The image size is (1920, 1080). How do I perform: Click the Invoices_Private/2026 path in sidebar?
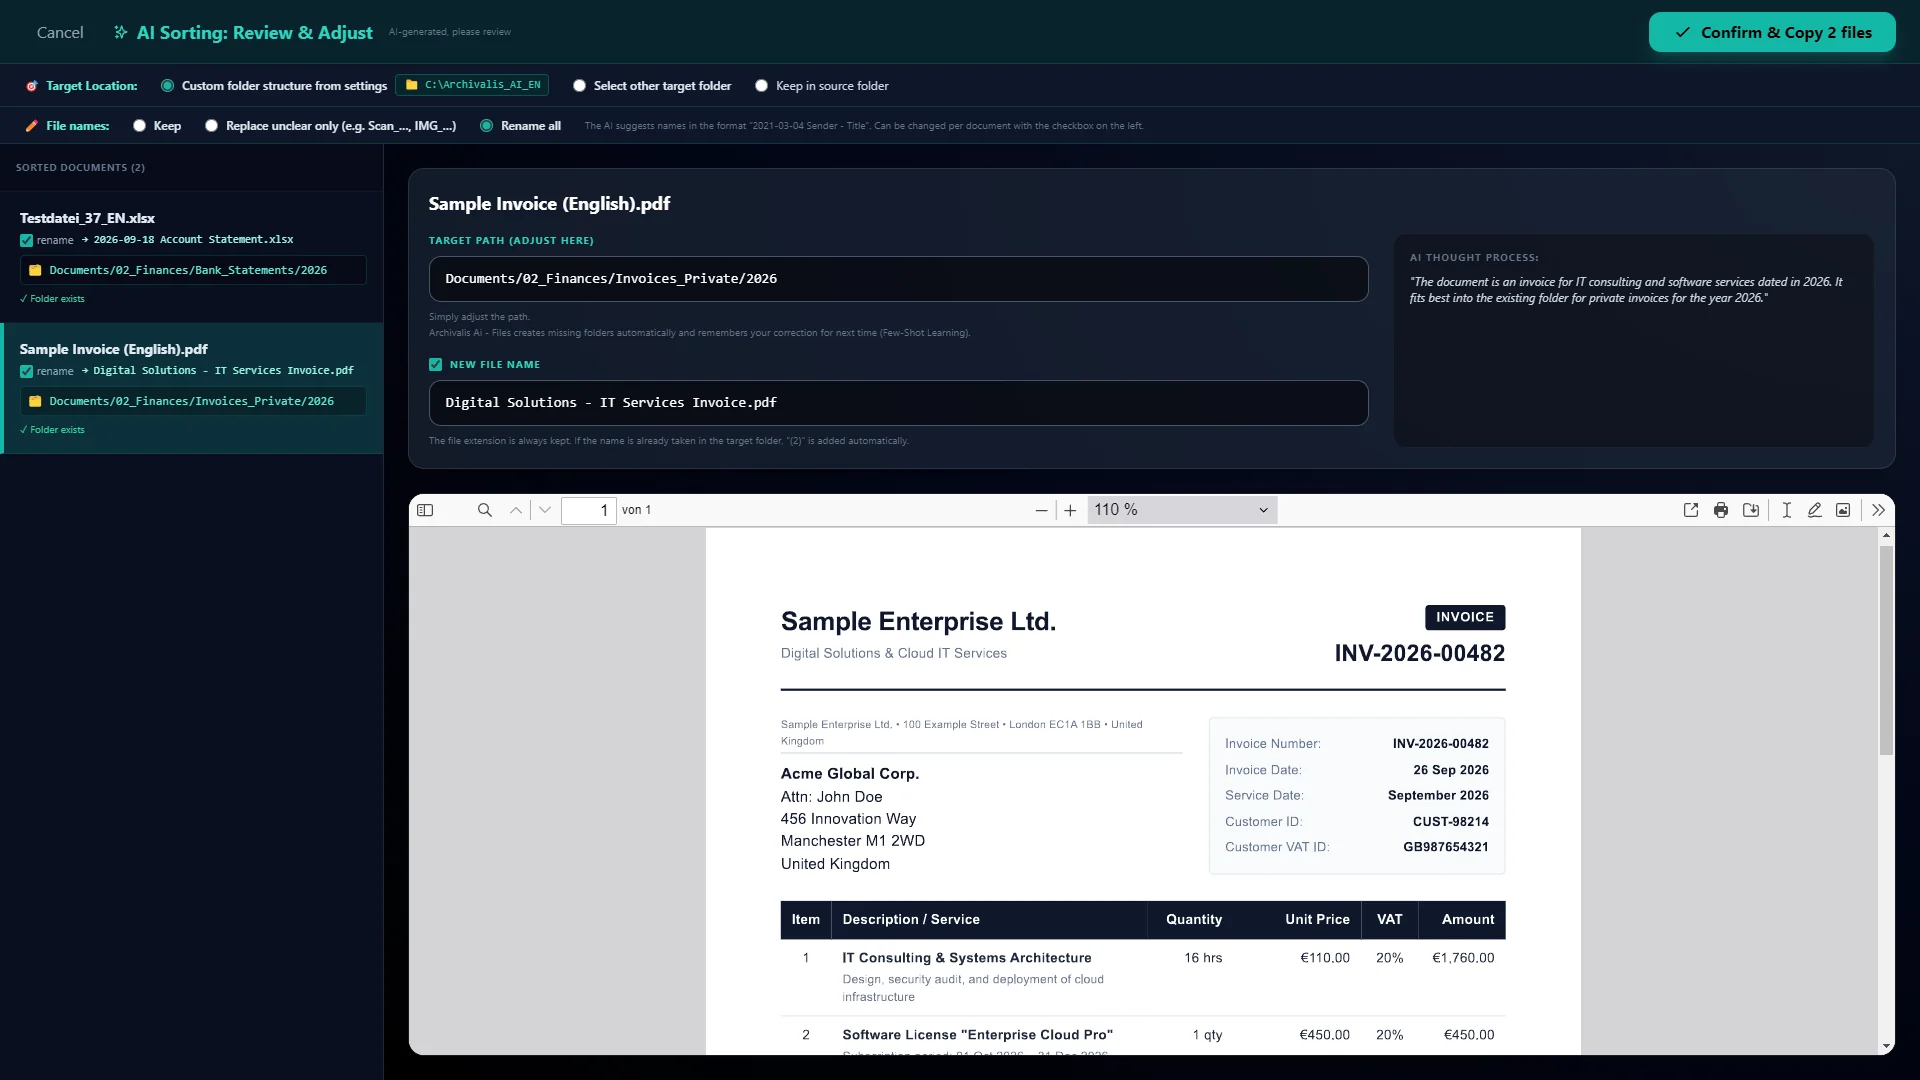192,401
